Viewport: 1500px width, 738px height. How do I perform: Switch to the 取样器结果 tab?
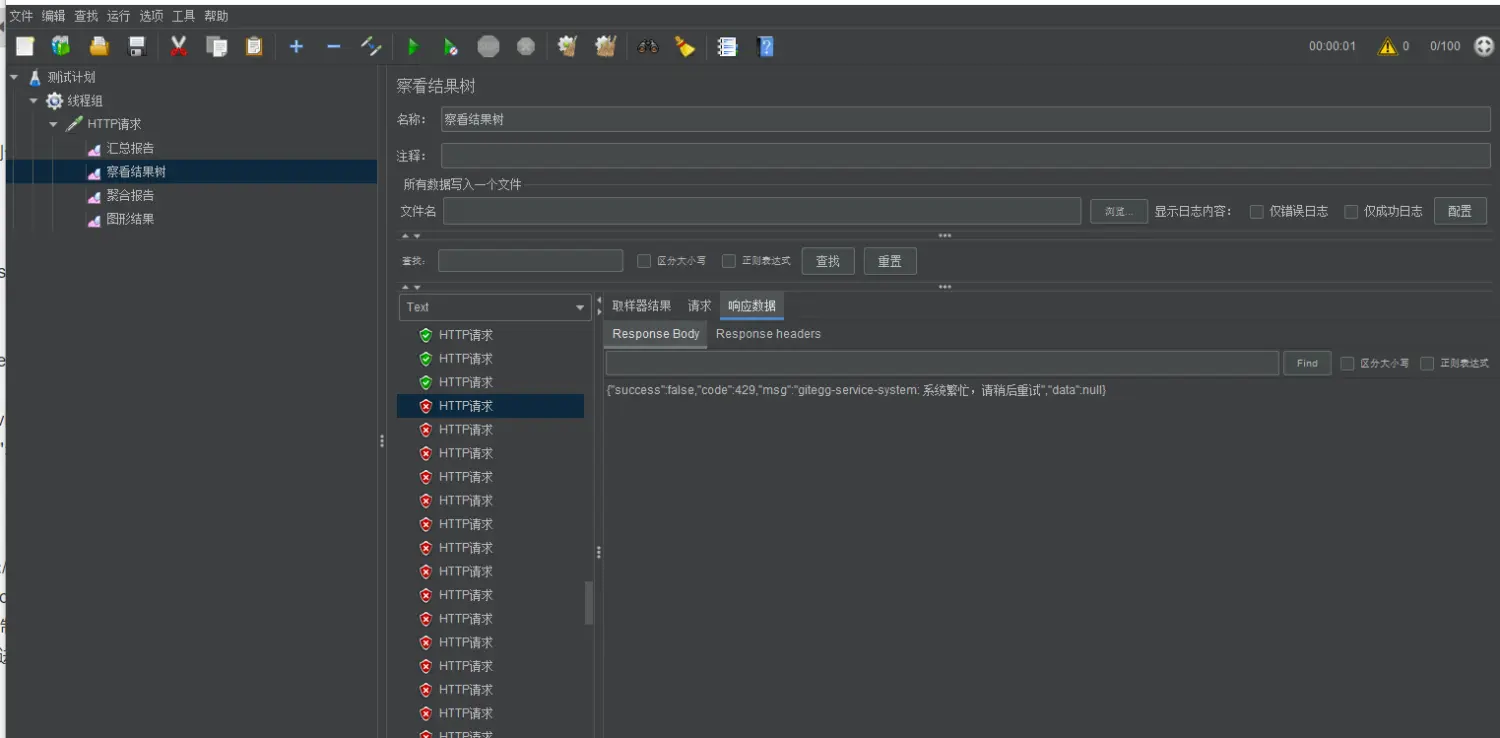pyautogui.click(x=642, y=306)
